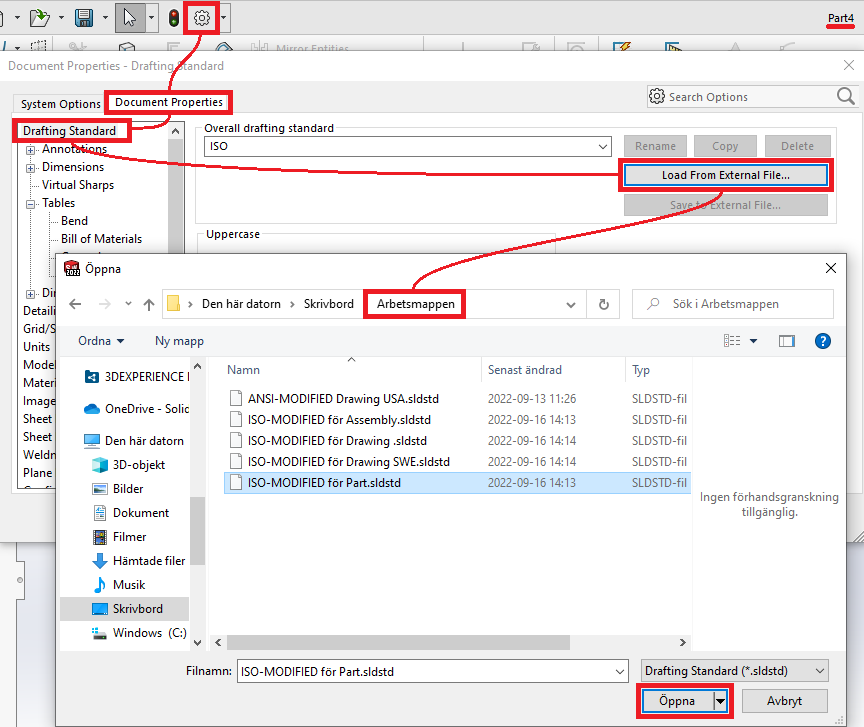864x727 pixels.
Task: Open the Drafting Standard file type dropdown
Action: (734, 671)
